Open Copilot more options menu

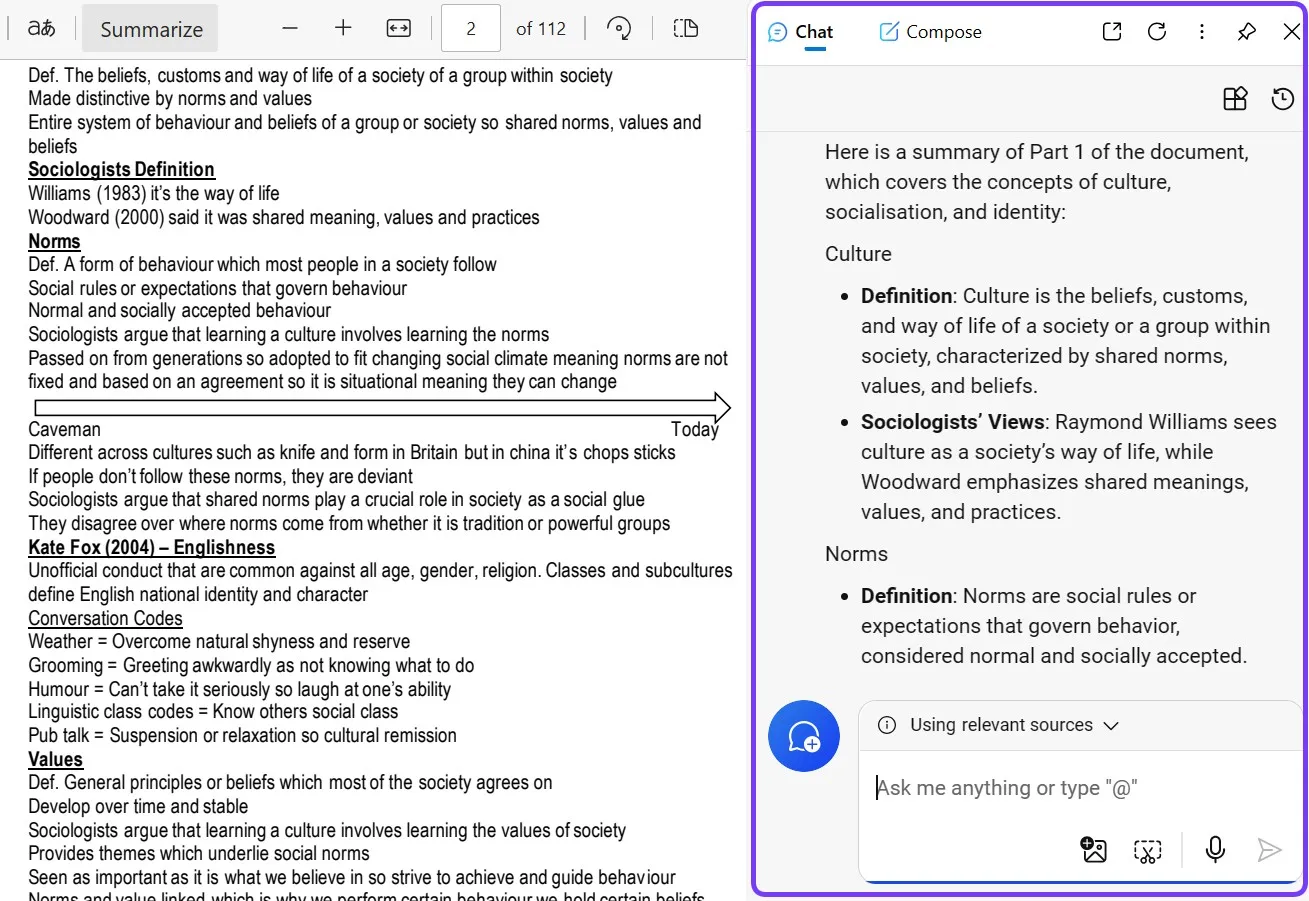[1201, 31]
